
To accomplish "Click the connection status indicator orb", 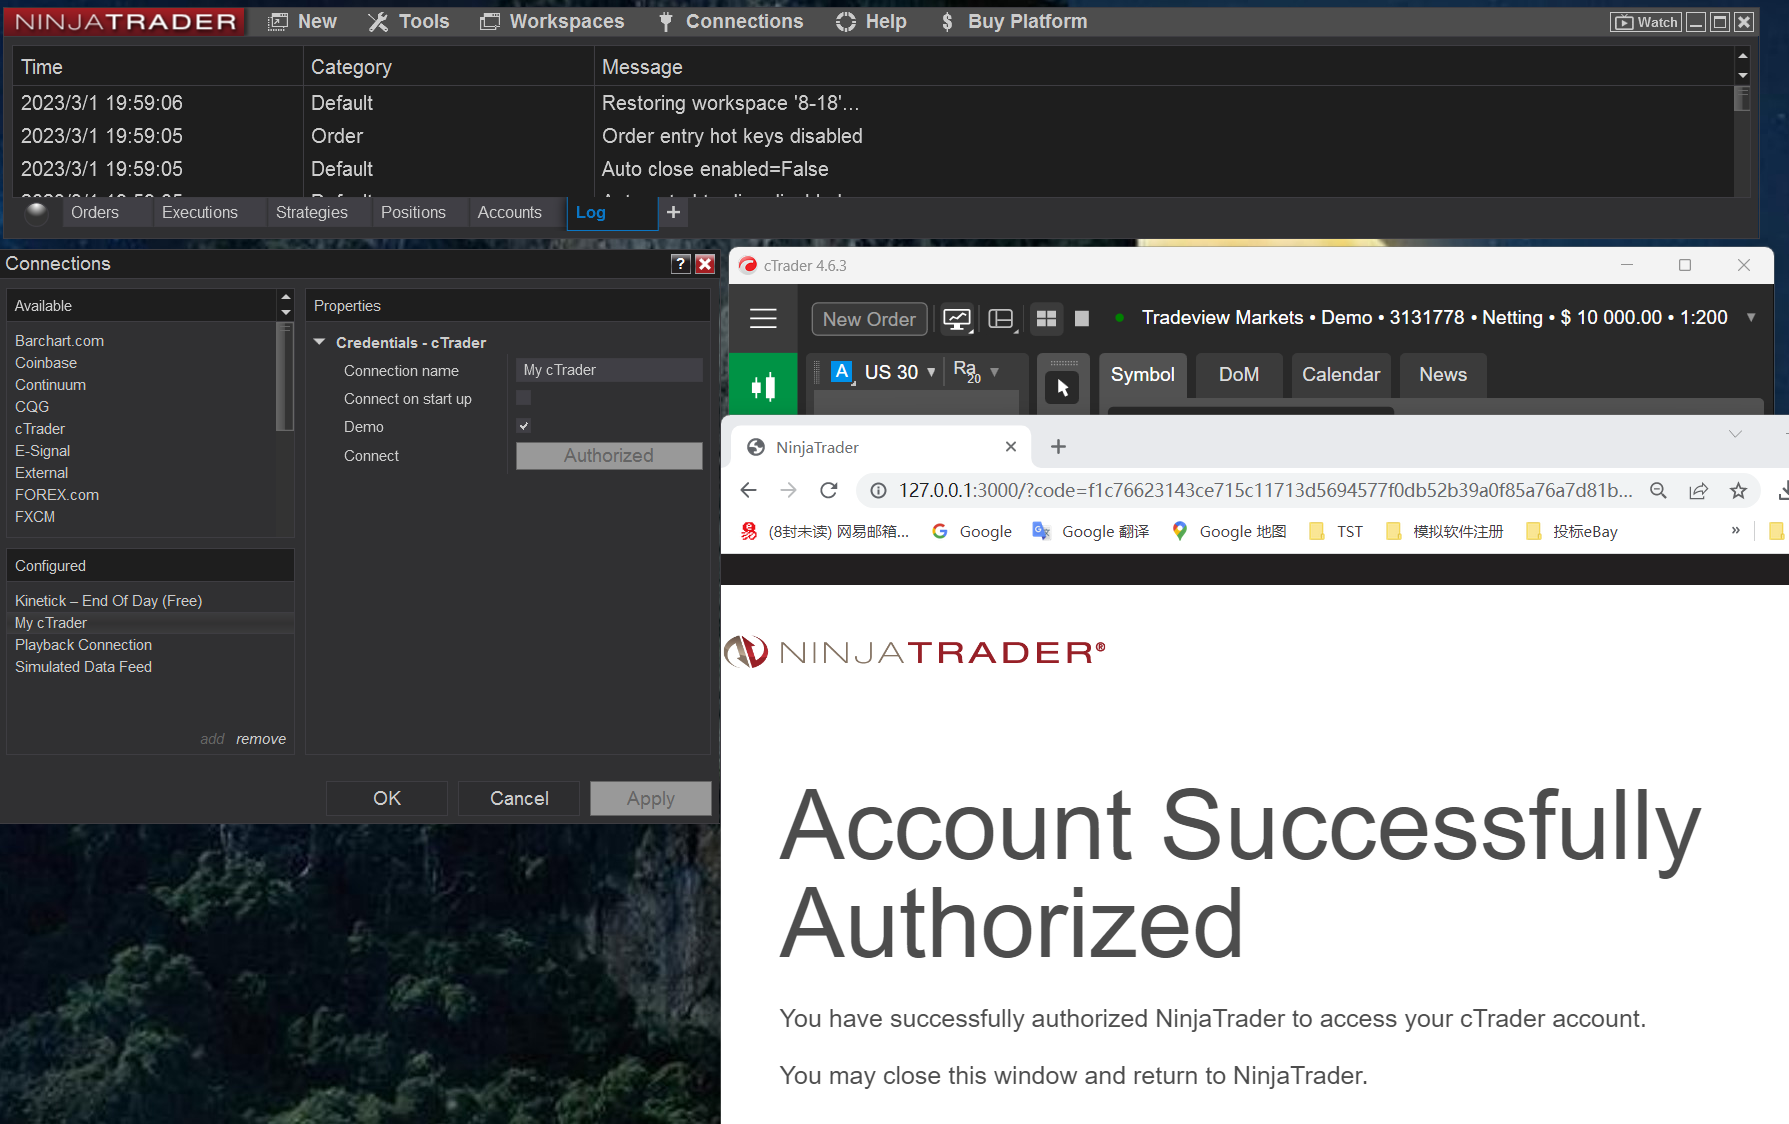I will 37,212.
